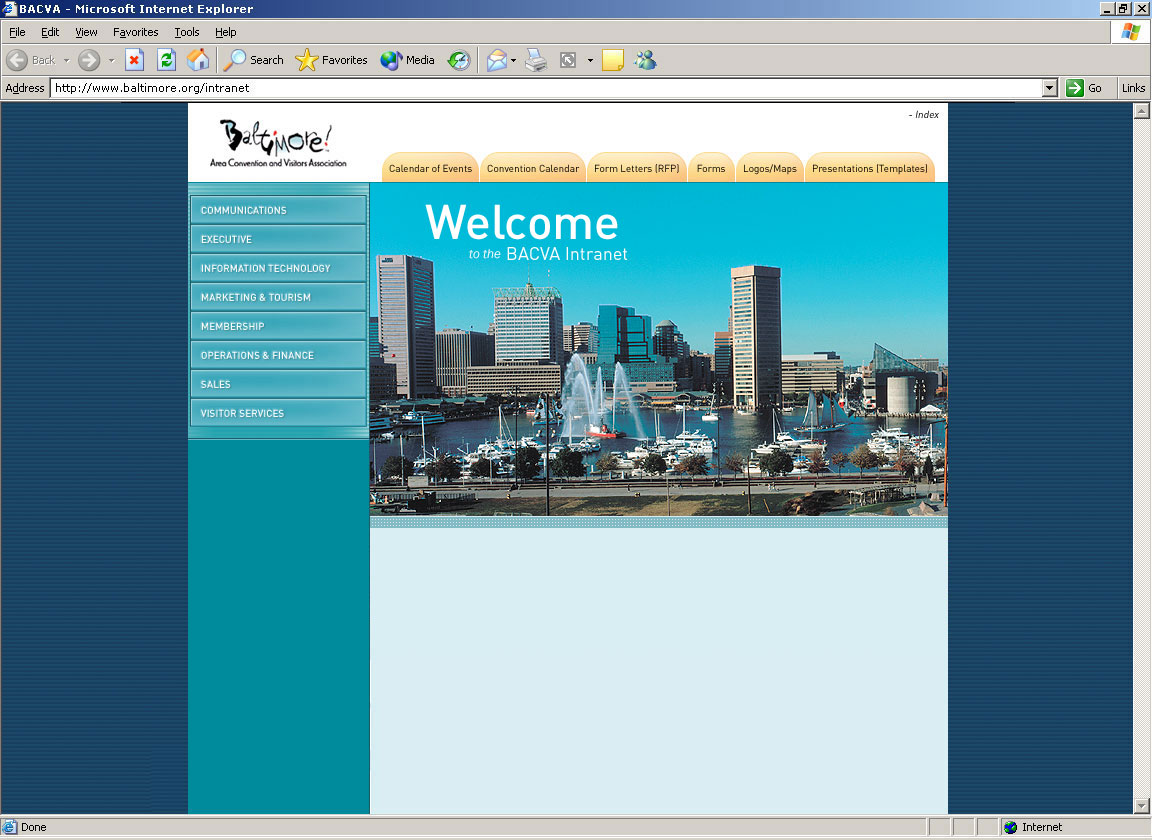
Task: Open the Form Letters (RFP) tab
Action: [636, 168]
